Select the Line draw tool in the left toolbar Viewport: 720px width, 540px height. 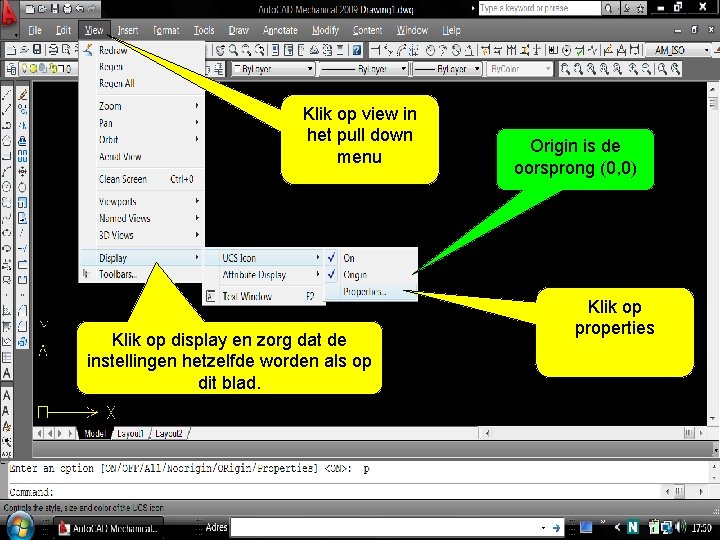(7, 95)
